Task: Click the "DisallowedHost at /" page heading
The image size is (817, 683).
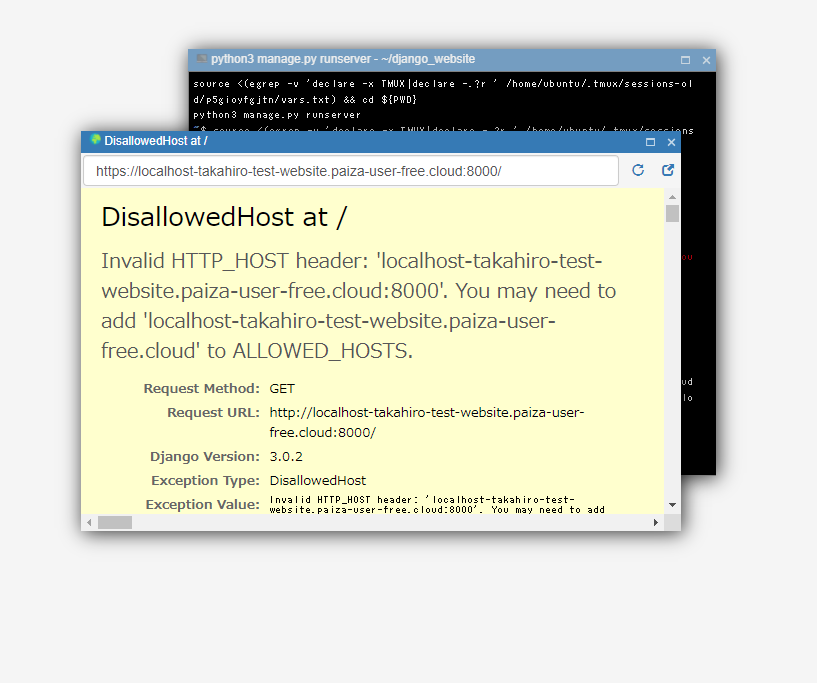Action: [224, 217]
